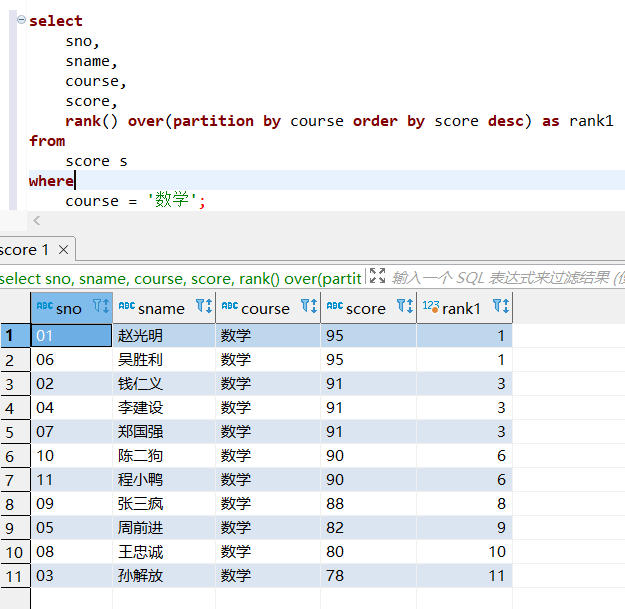Select the rank1 column header
This screenshot has height=609, width=625.
coord(464,308)
